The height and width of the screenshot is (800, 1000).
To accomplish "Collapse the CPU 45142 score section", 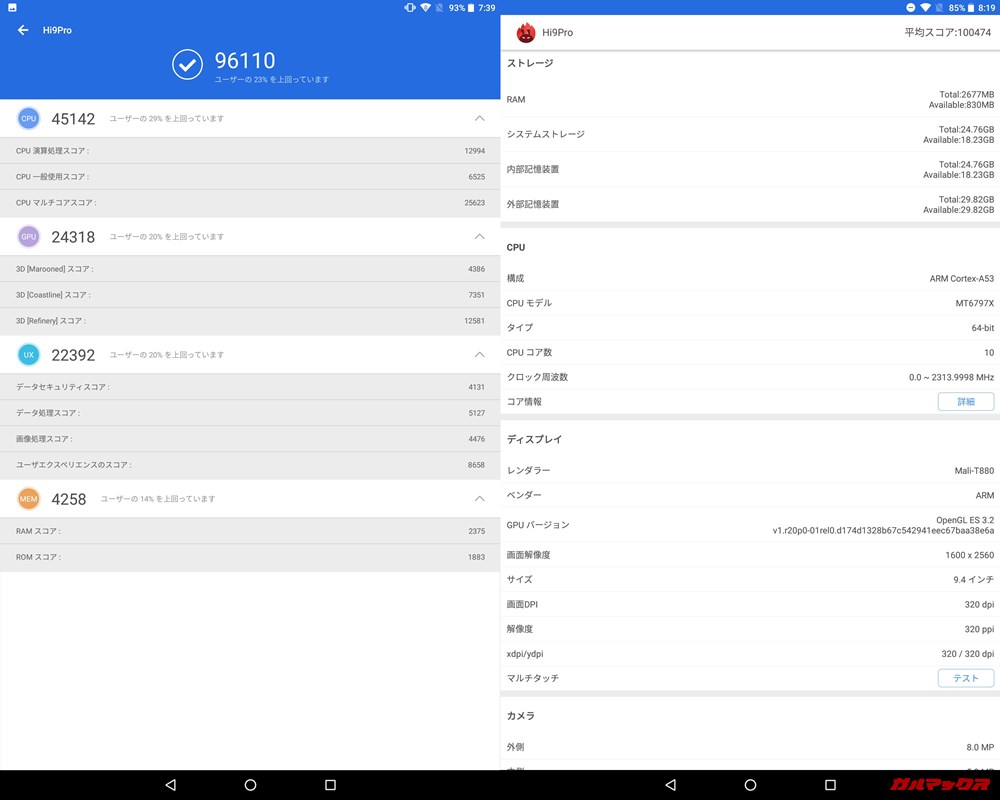I will [479, 118].
